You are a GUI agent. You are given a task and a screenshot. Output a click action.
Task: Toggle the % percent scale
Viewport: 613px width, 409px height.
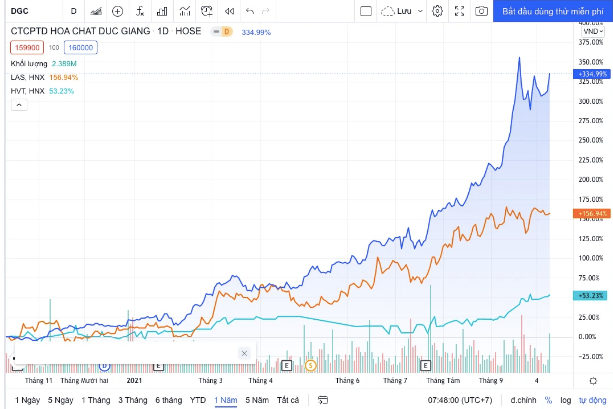click(x=548, y=399)
